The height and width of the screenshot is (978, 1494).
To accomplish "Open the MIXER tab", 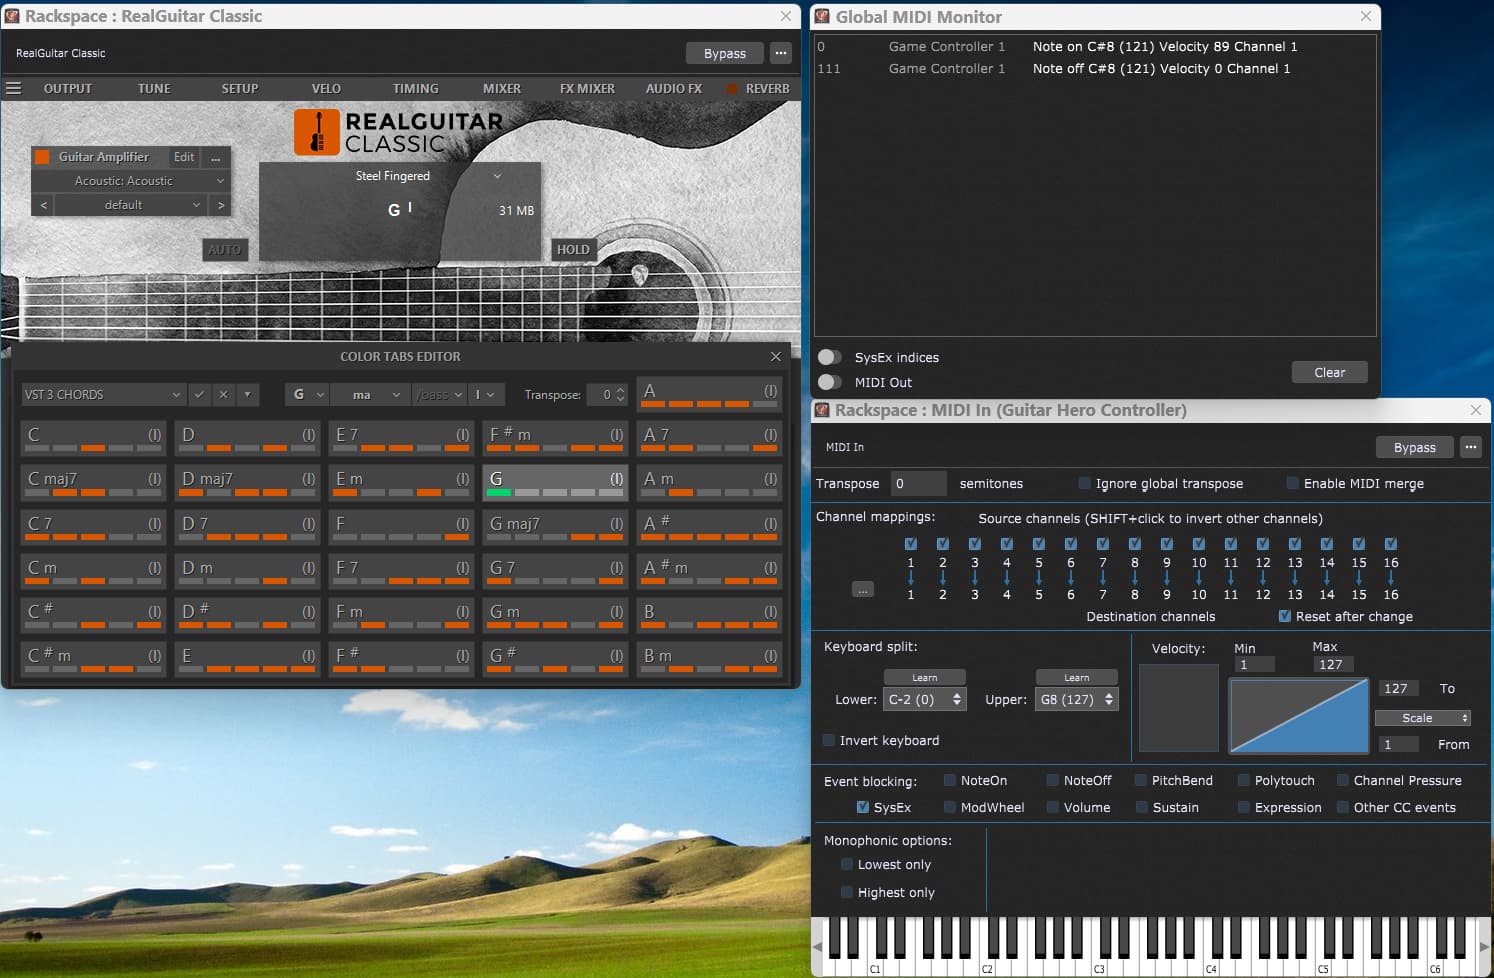I will [501, 88].
